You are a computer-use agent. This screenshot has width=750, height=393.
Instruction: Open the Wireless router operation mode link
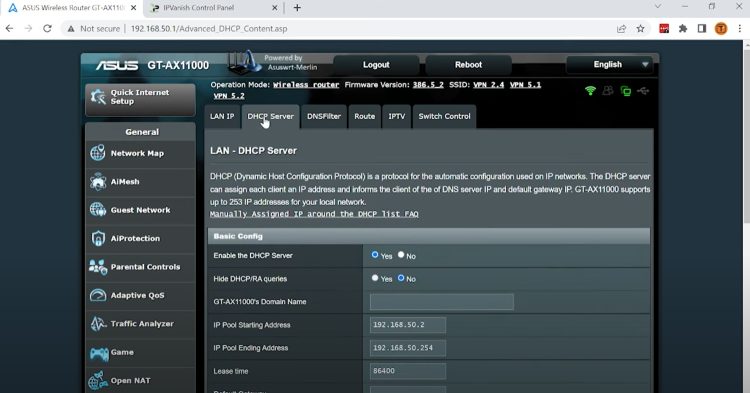click(x=306, y=85)
